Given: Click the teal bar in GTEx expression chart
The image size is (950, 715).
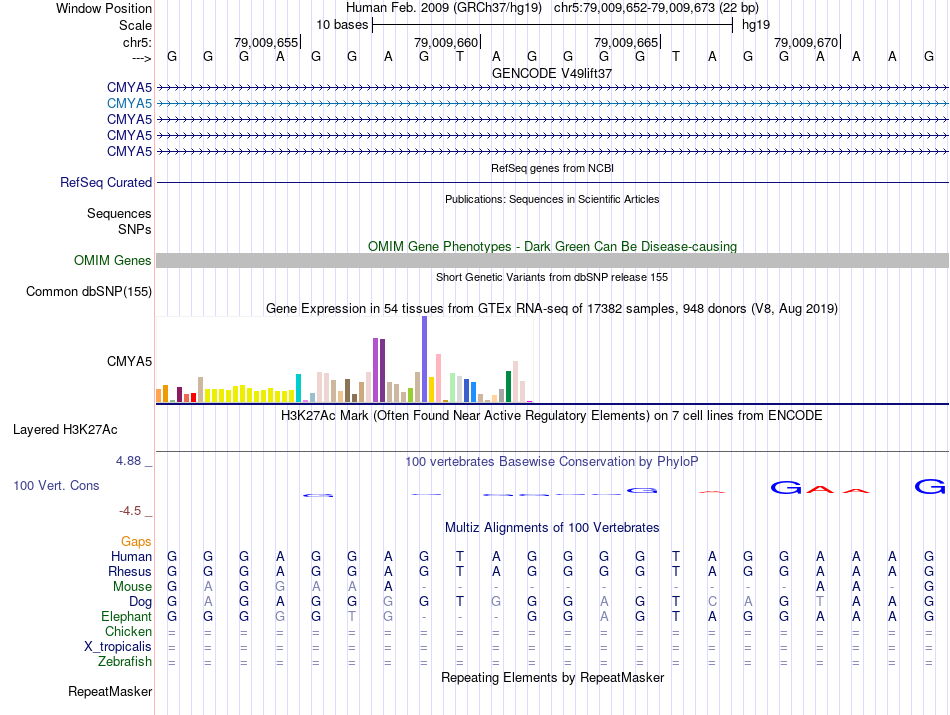Looking at the screenshot, I should point(299,387).
